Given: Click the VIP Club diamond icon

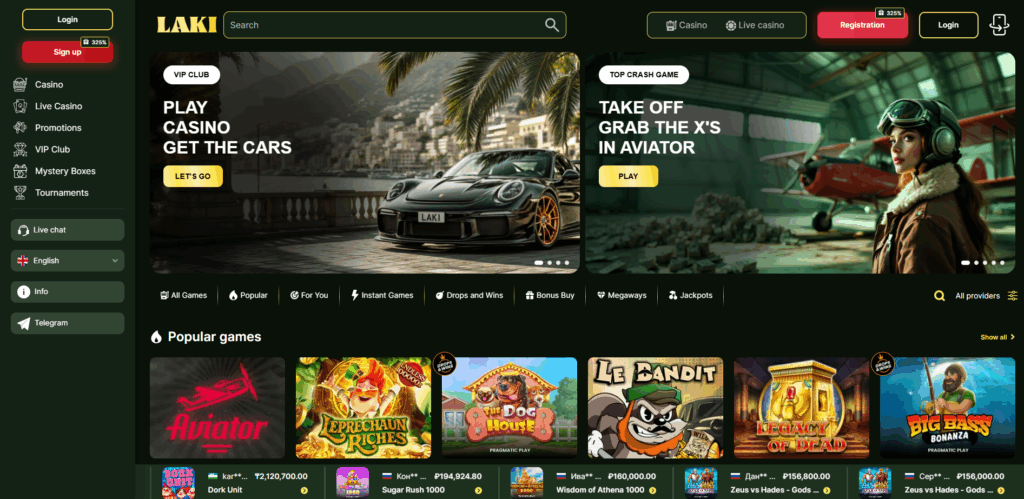Looking at the screenshot, I should 20,149.
